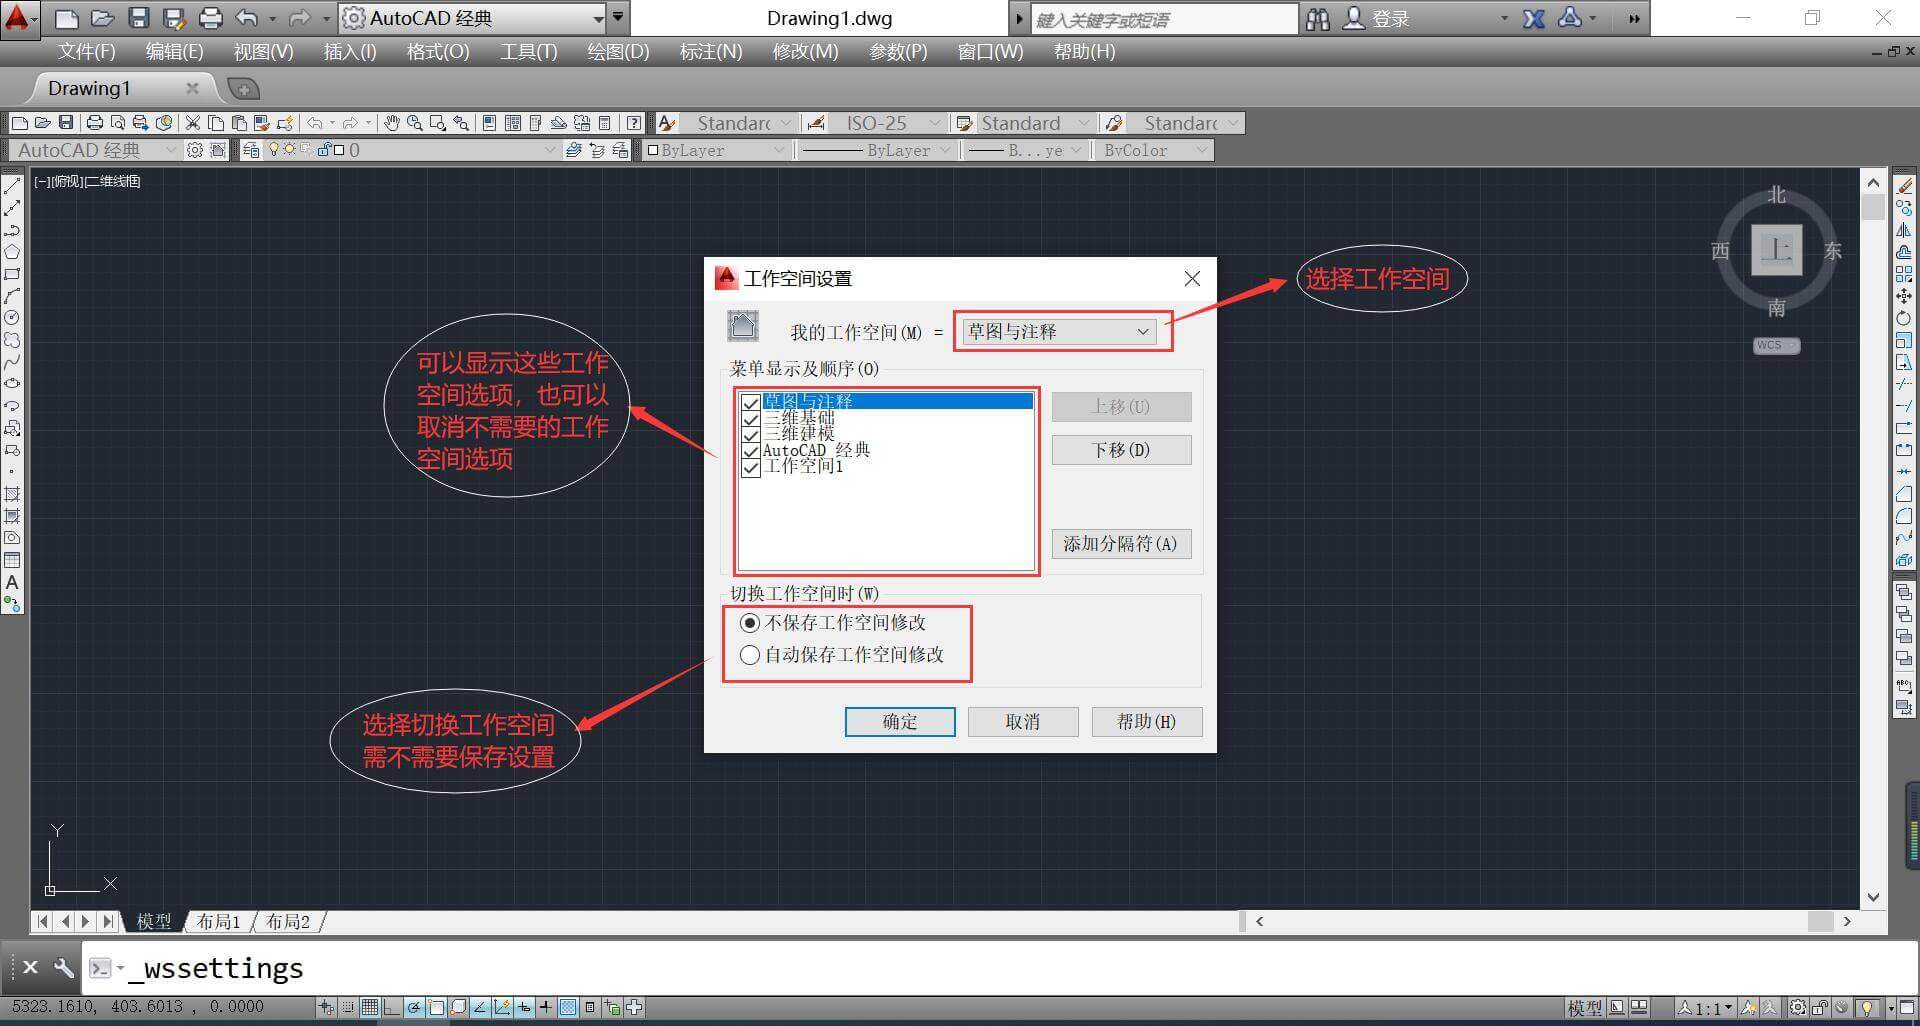Screen dimensions: 1920x1026
Task: Click the Cut scissors icon
Action: point(192,123)
